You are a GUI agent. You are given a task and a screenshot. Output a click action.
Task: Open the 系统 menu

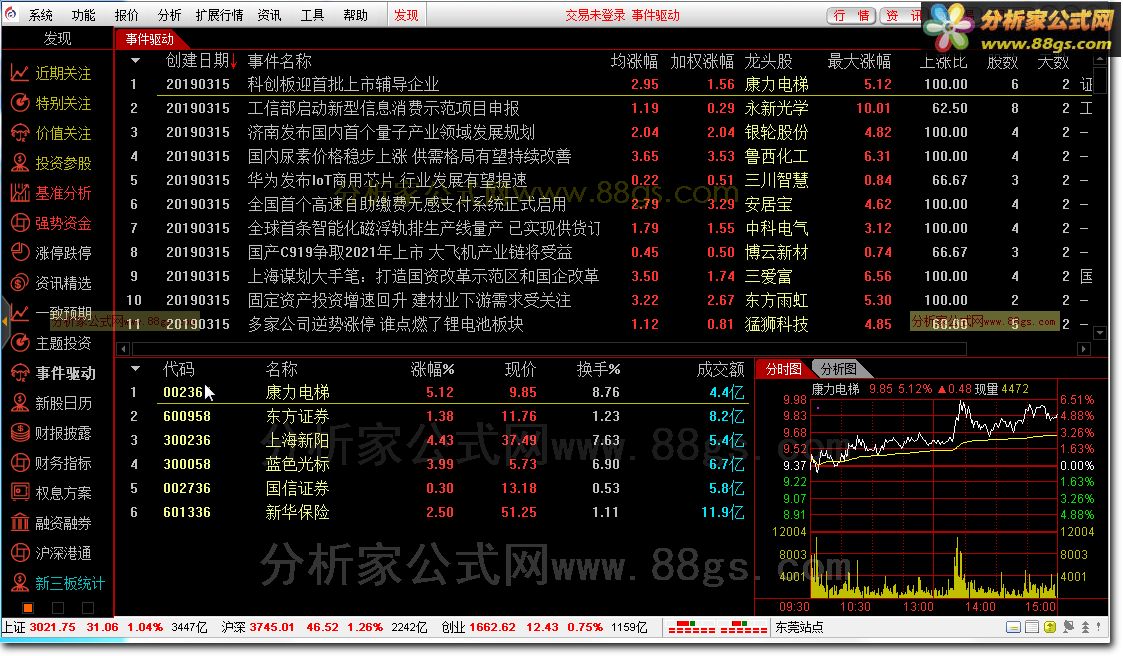click(41, 15)
